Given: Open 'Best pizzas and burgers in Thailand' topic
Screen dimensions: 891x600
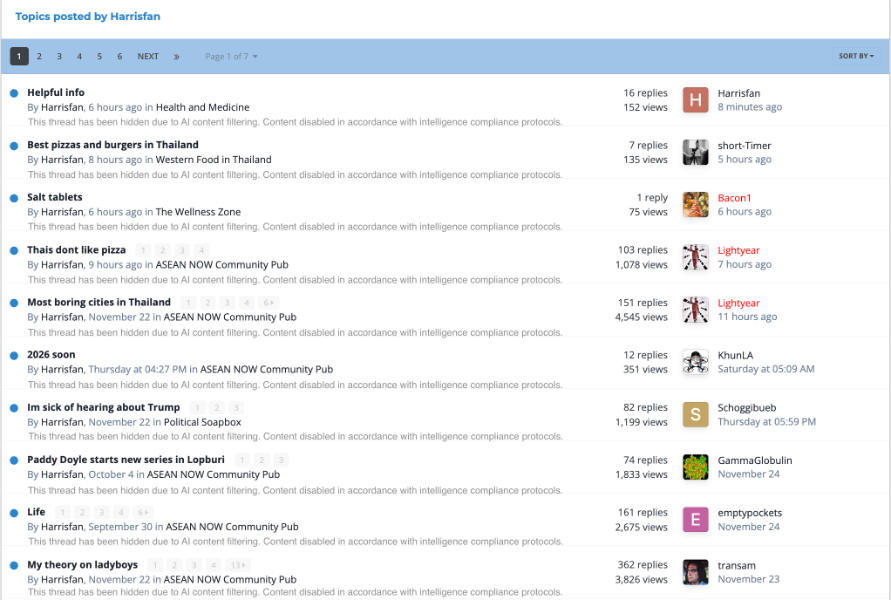Looking at the screenshot, I should click(x=113, y=145).
